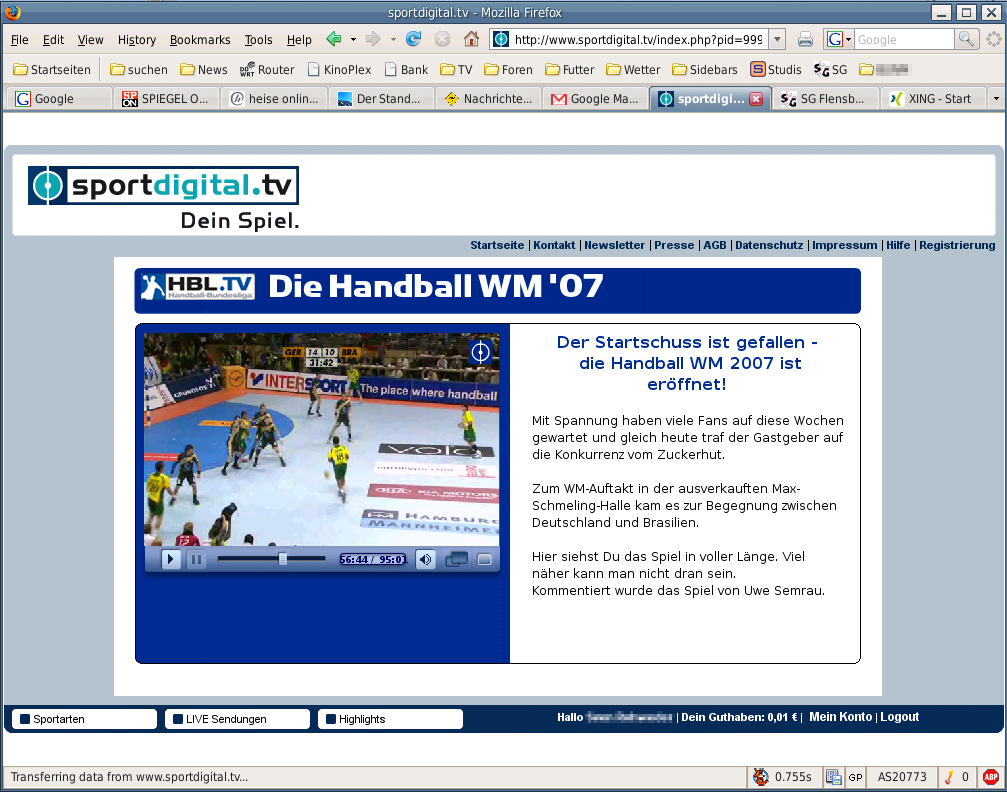Expand the LIVE Sendungen menu
This screenshot has height=792, width=1007.
(237, 719)
